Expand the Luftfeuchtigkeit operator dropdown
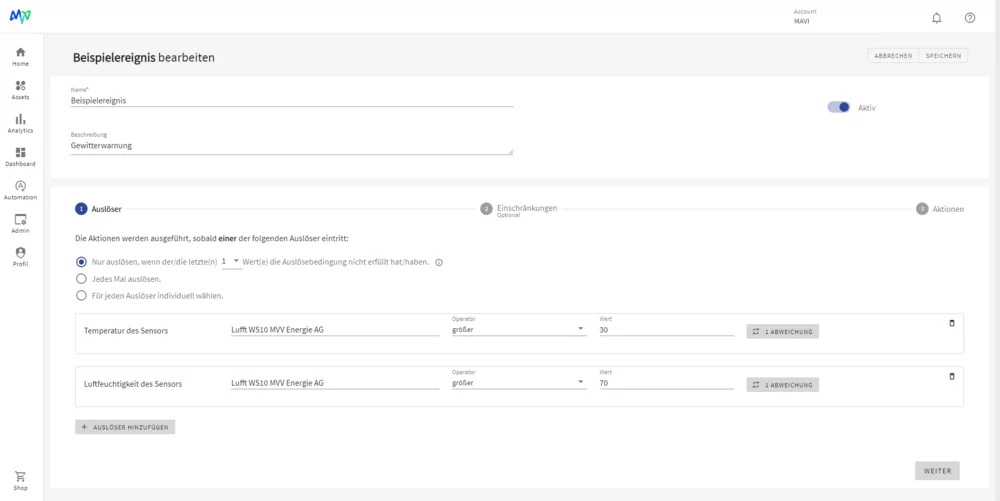This screenshot has width=1000, height=501. coord(518,382)
